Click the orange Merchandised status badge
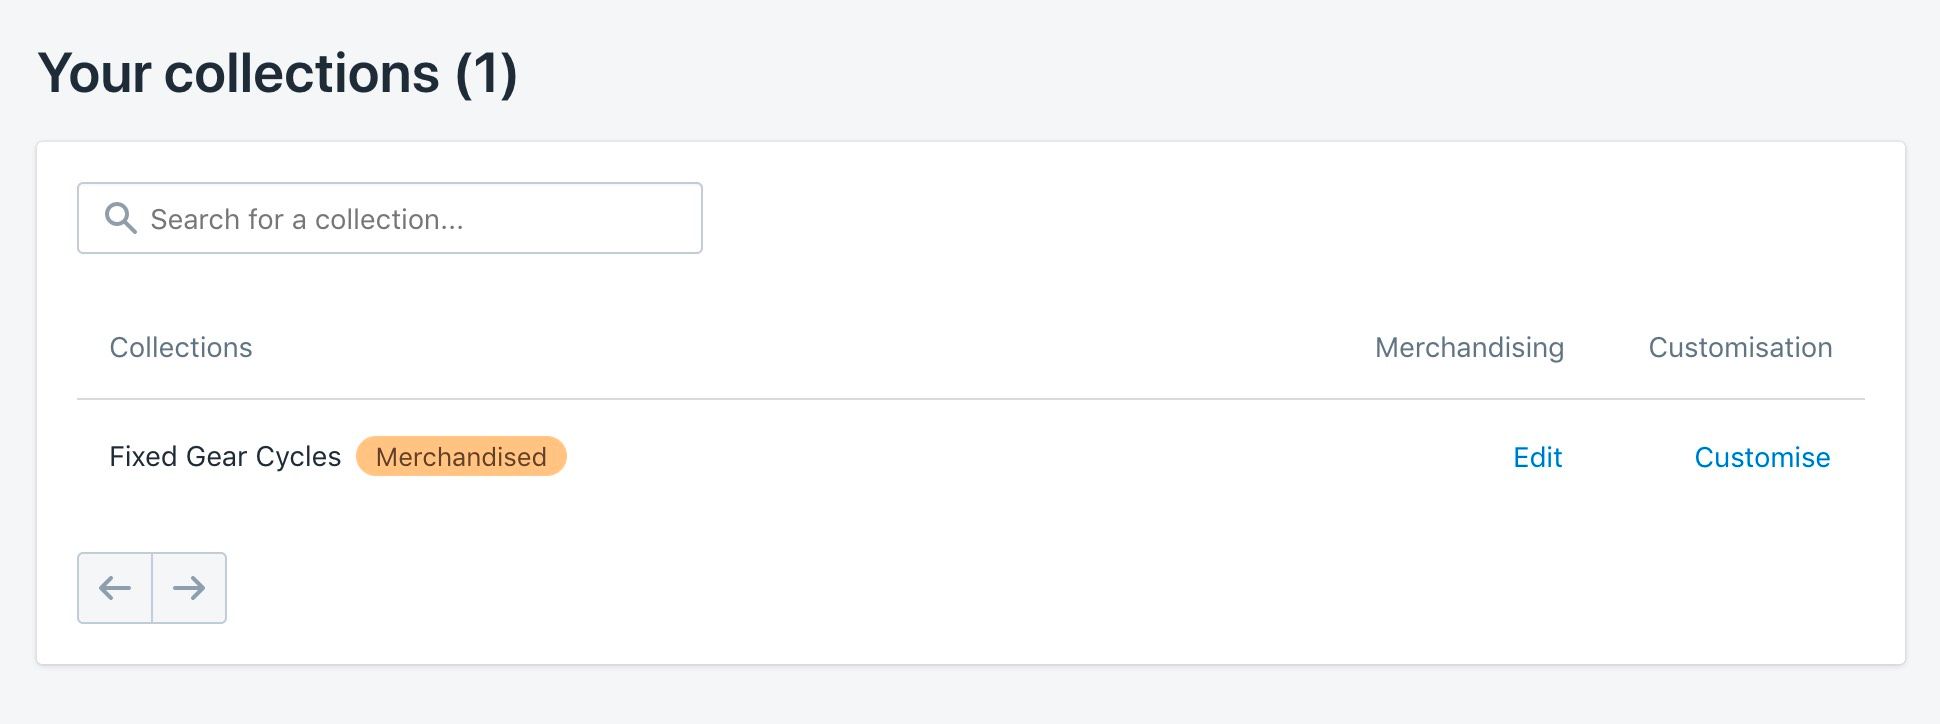Screen dimensions: 1940x724 pos(461,457)
